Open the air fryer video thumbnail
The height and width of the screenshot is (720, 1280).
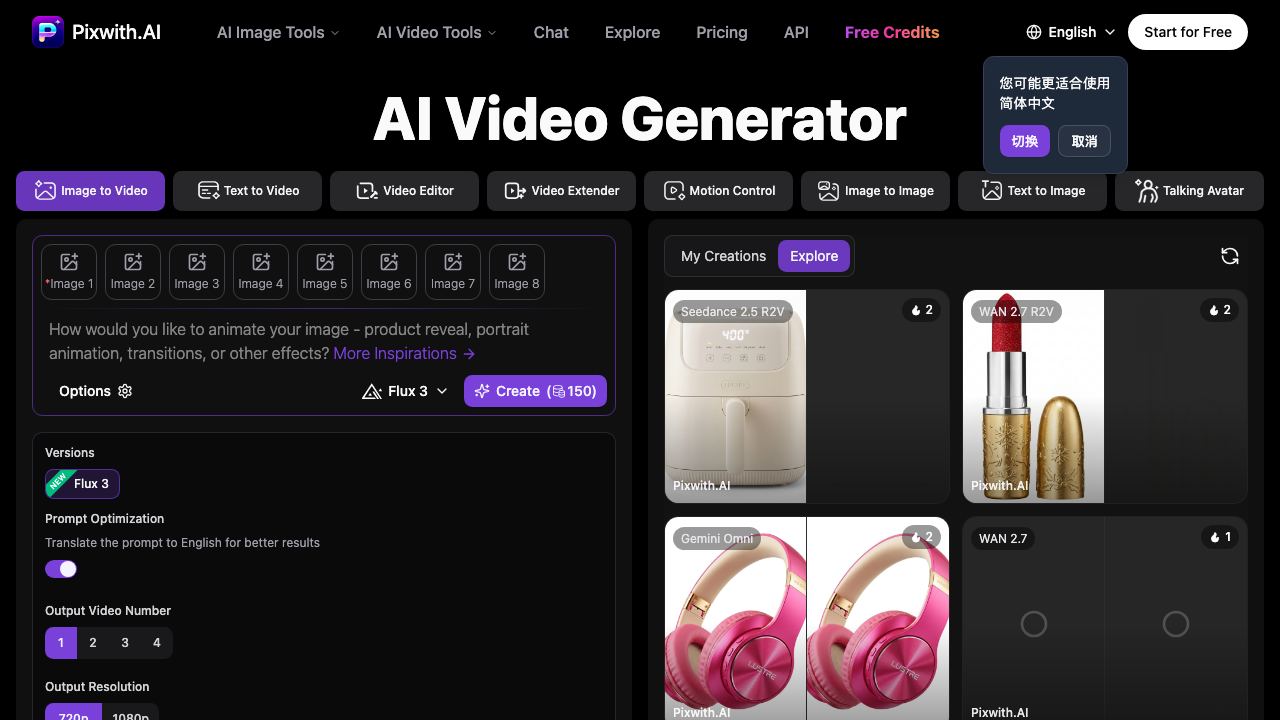pyautogui.click(x=735, y=396)
